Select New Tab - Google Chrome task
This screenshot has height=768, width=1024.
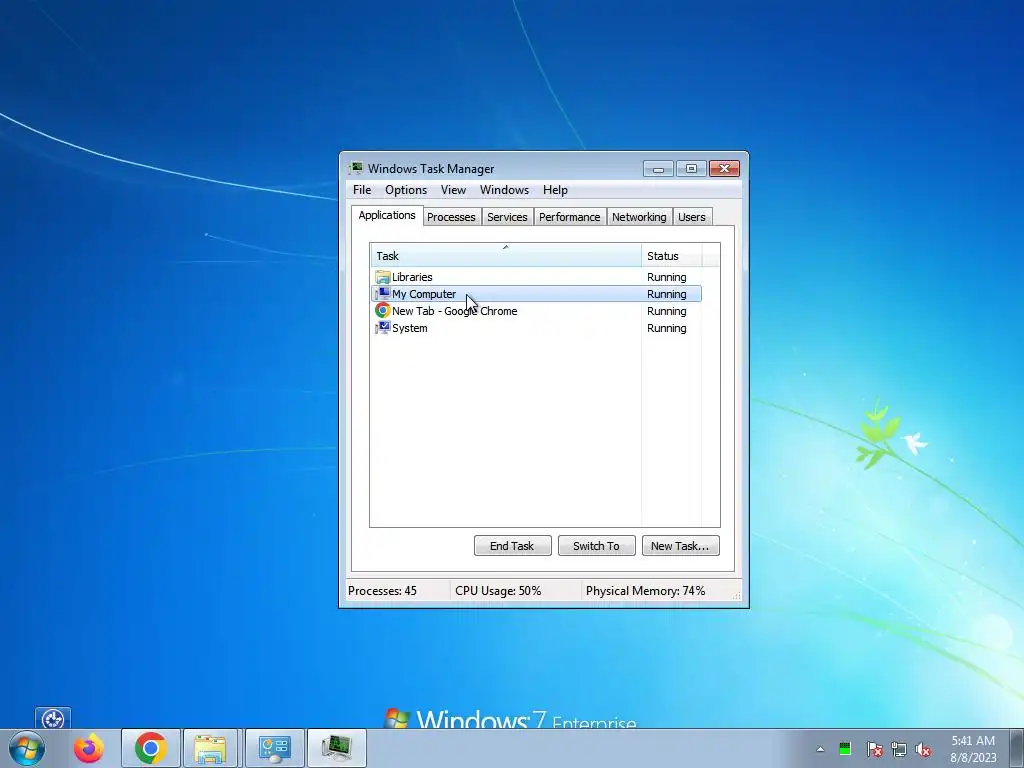coord(536,311)
